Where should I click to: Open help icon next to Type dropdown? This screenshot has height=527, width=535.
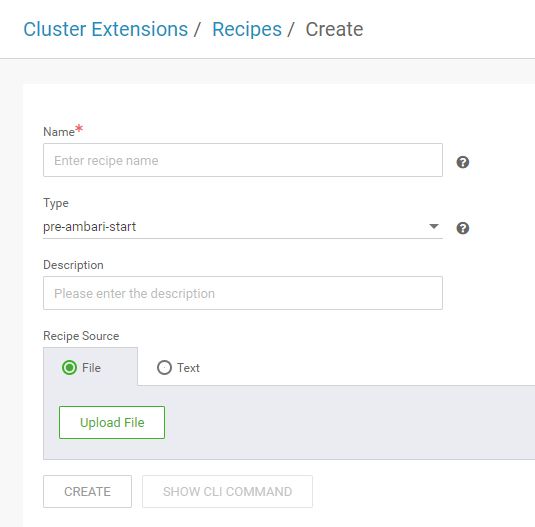[463, 228]
